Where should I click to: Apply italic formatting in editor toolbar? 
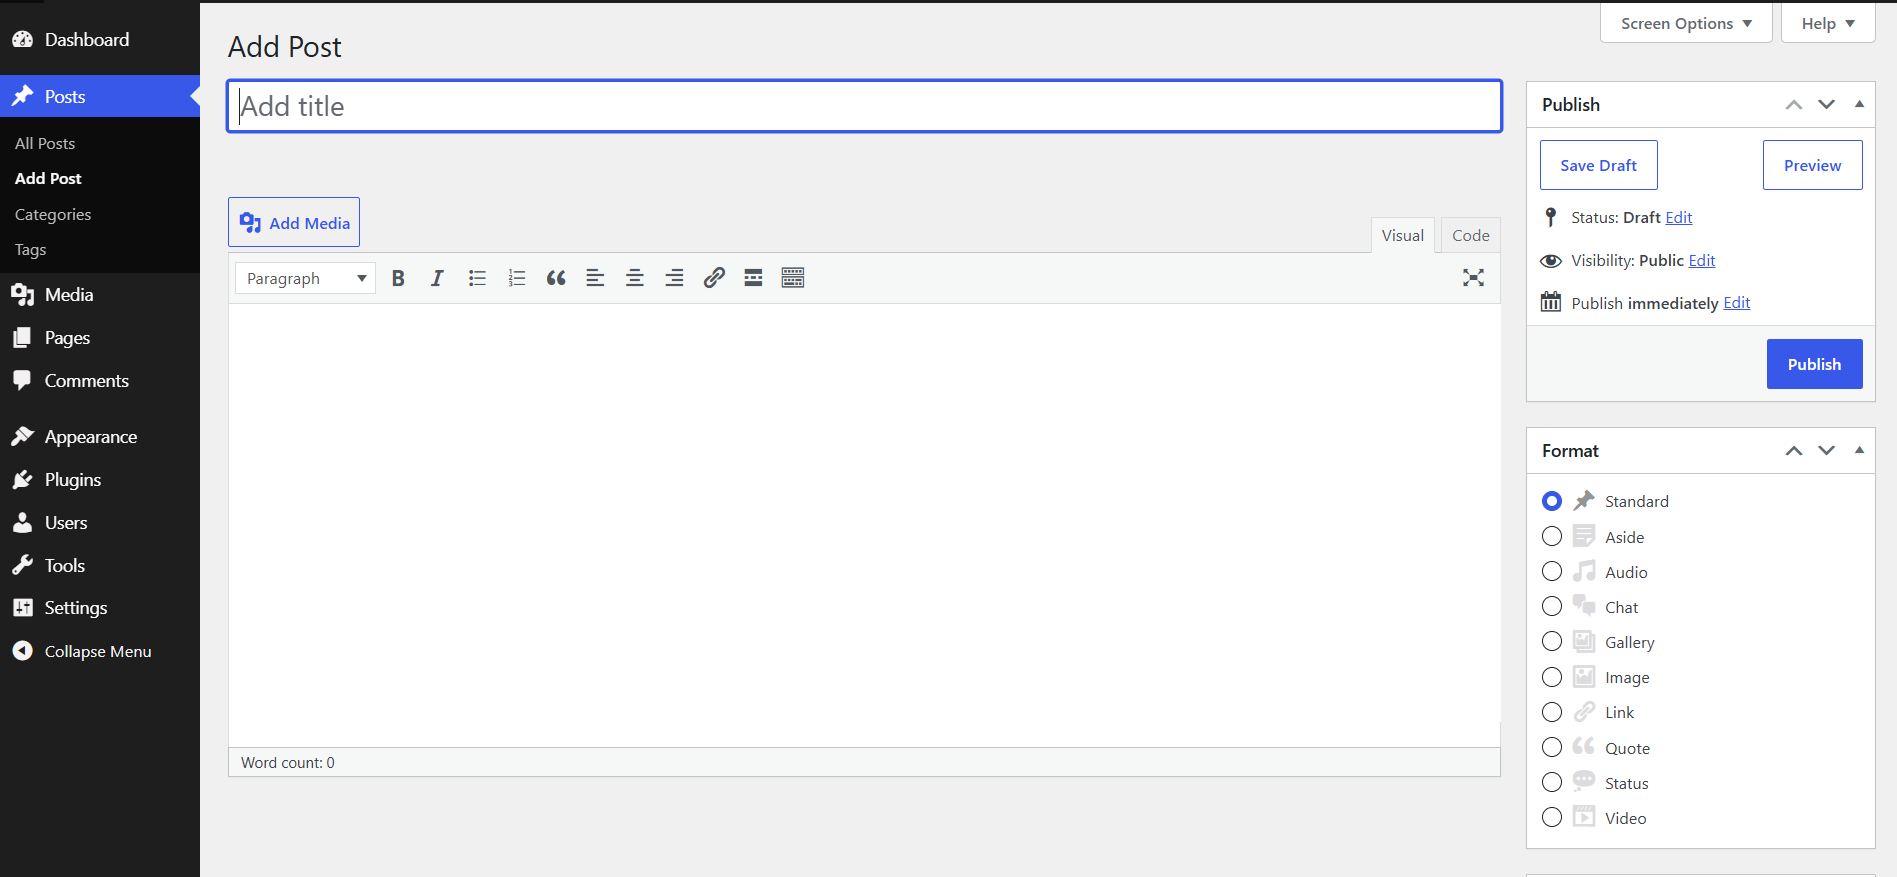[x=437, y=278]
